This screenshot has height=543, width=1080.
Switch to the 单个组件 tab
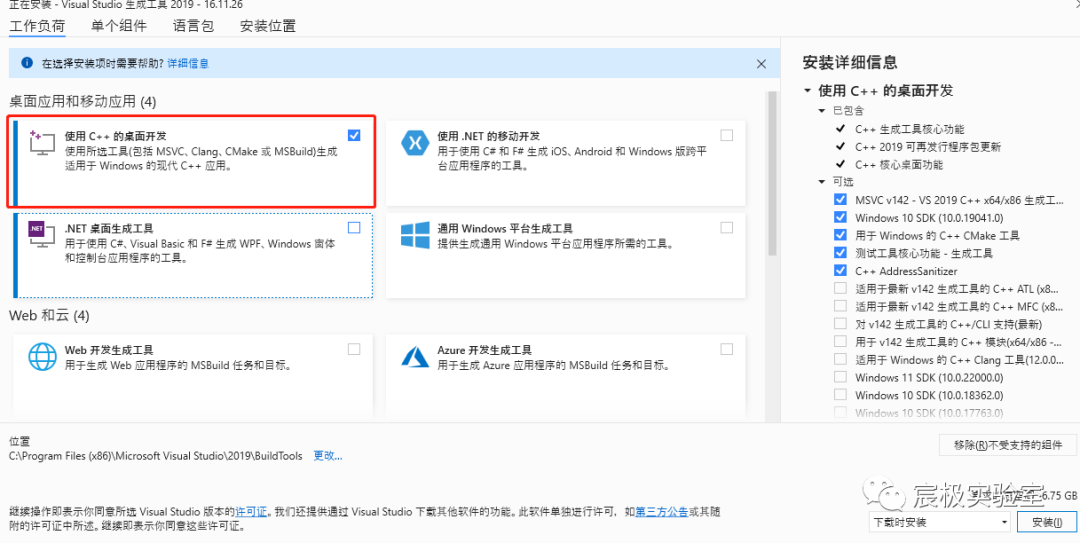118,26
